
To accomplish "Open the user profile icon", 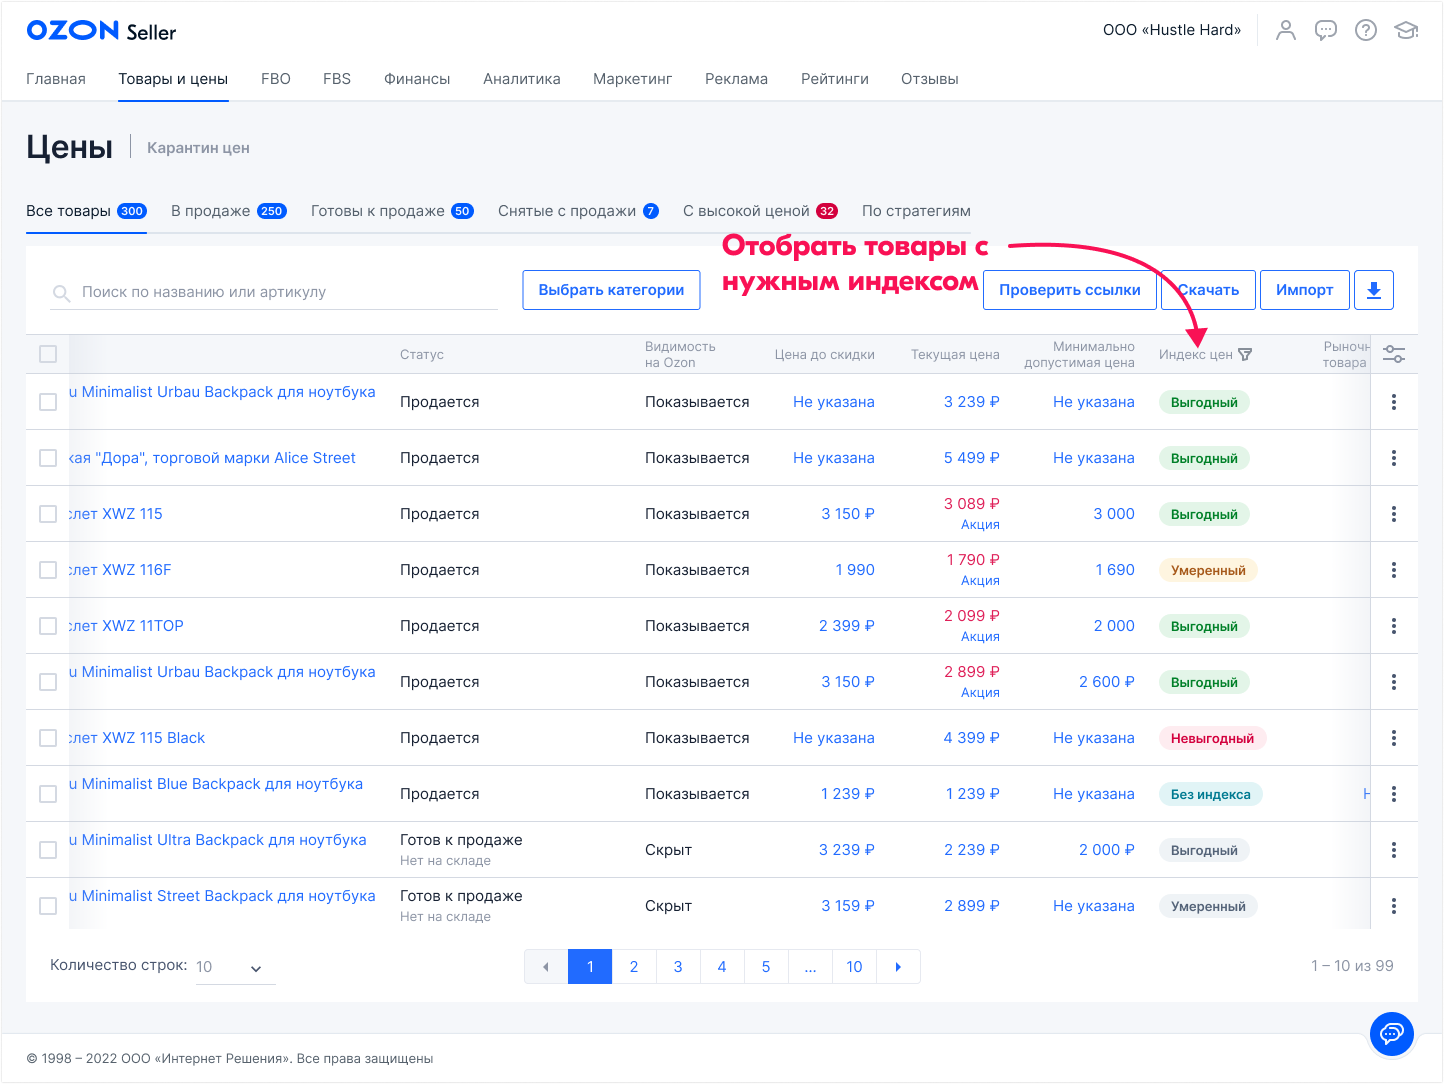I will click(1286, 30).
